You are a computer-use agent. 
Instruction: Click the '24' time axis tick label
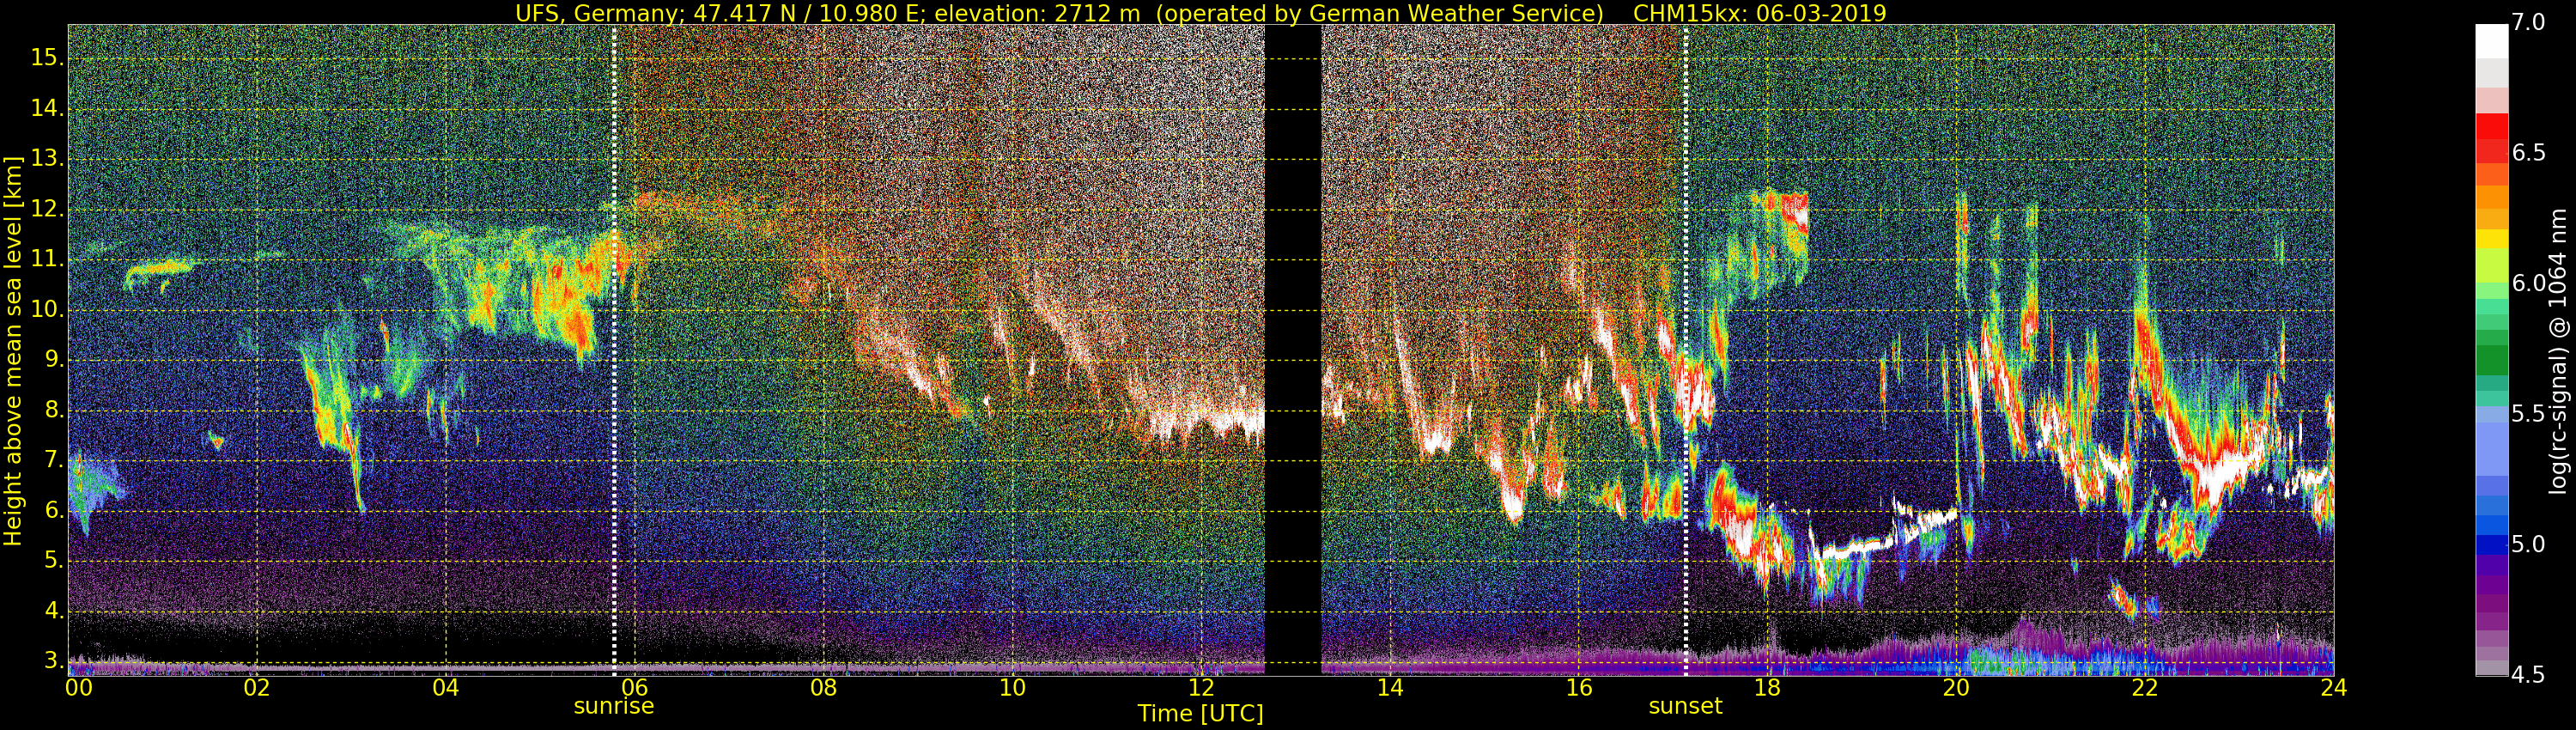point(2333,688)
